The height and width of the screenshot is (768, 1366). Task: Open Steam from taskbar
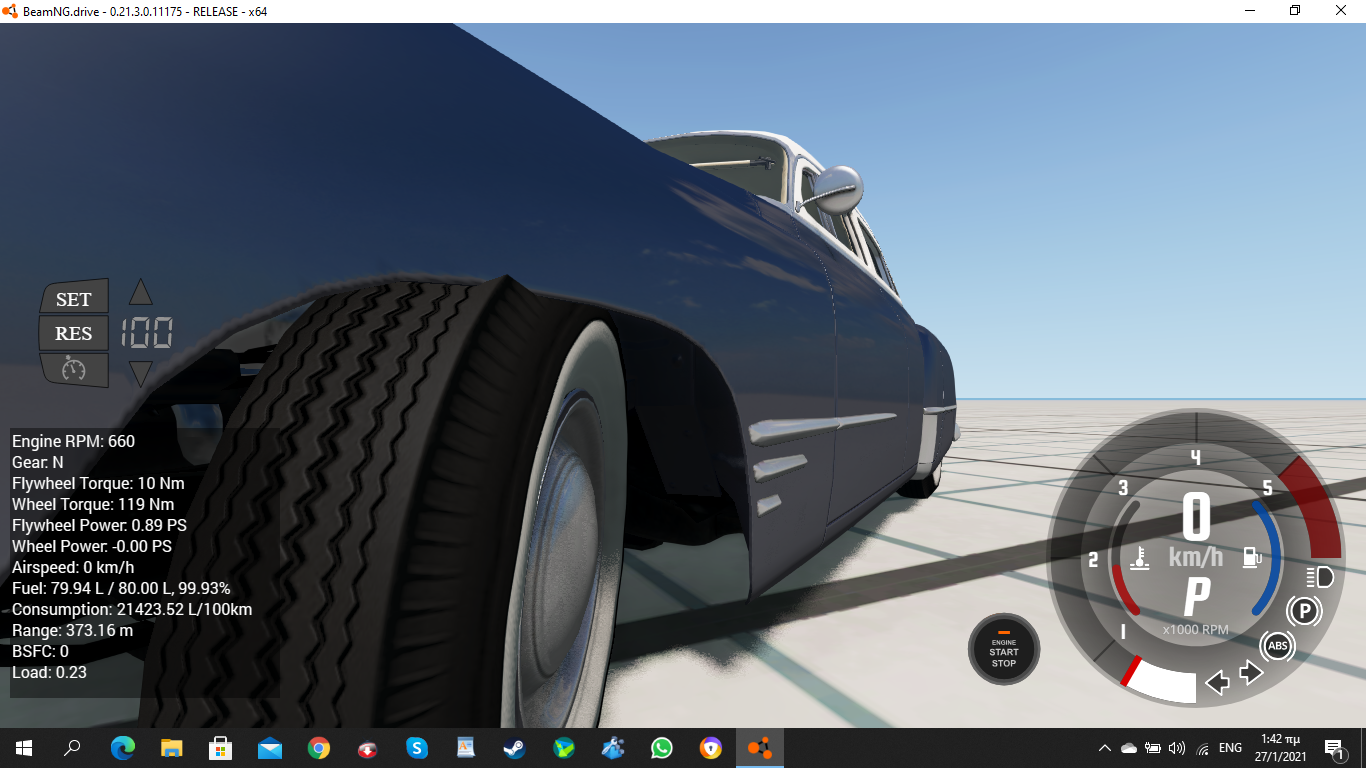515,747
